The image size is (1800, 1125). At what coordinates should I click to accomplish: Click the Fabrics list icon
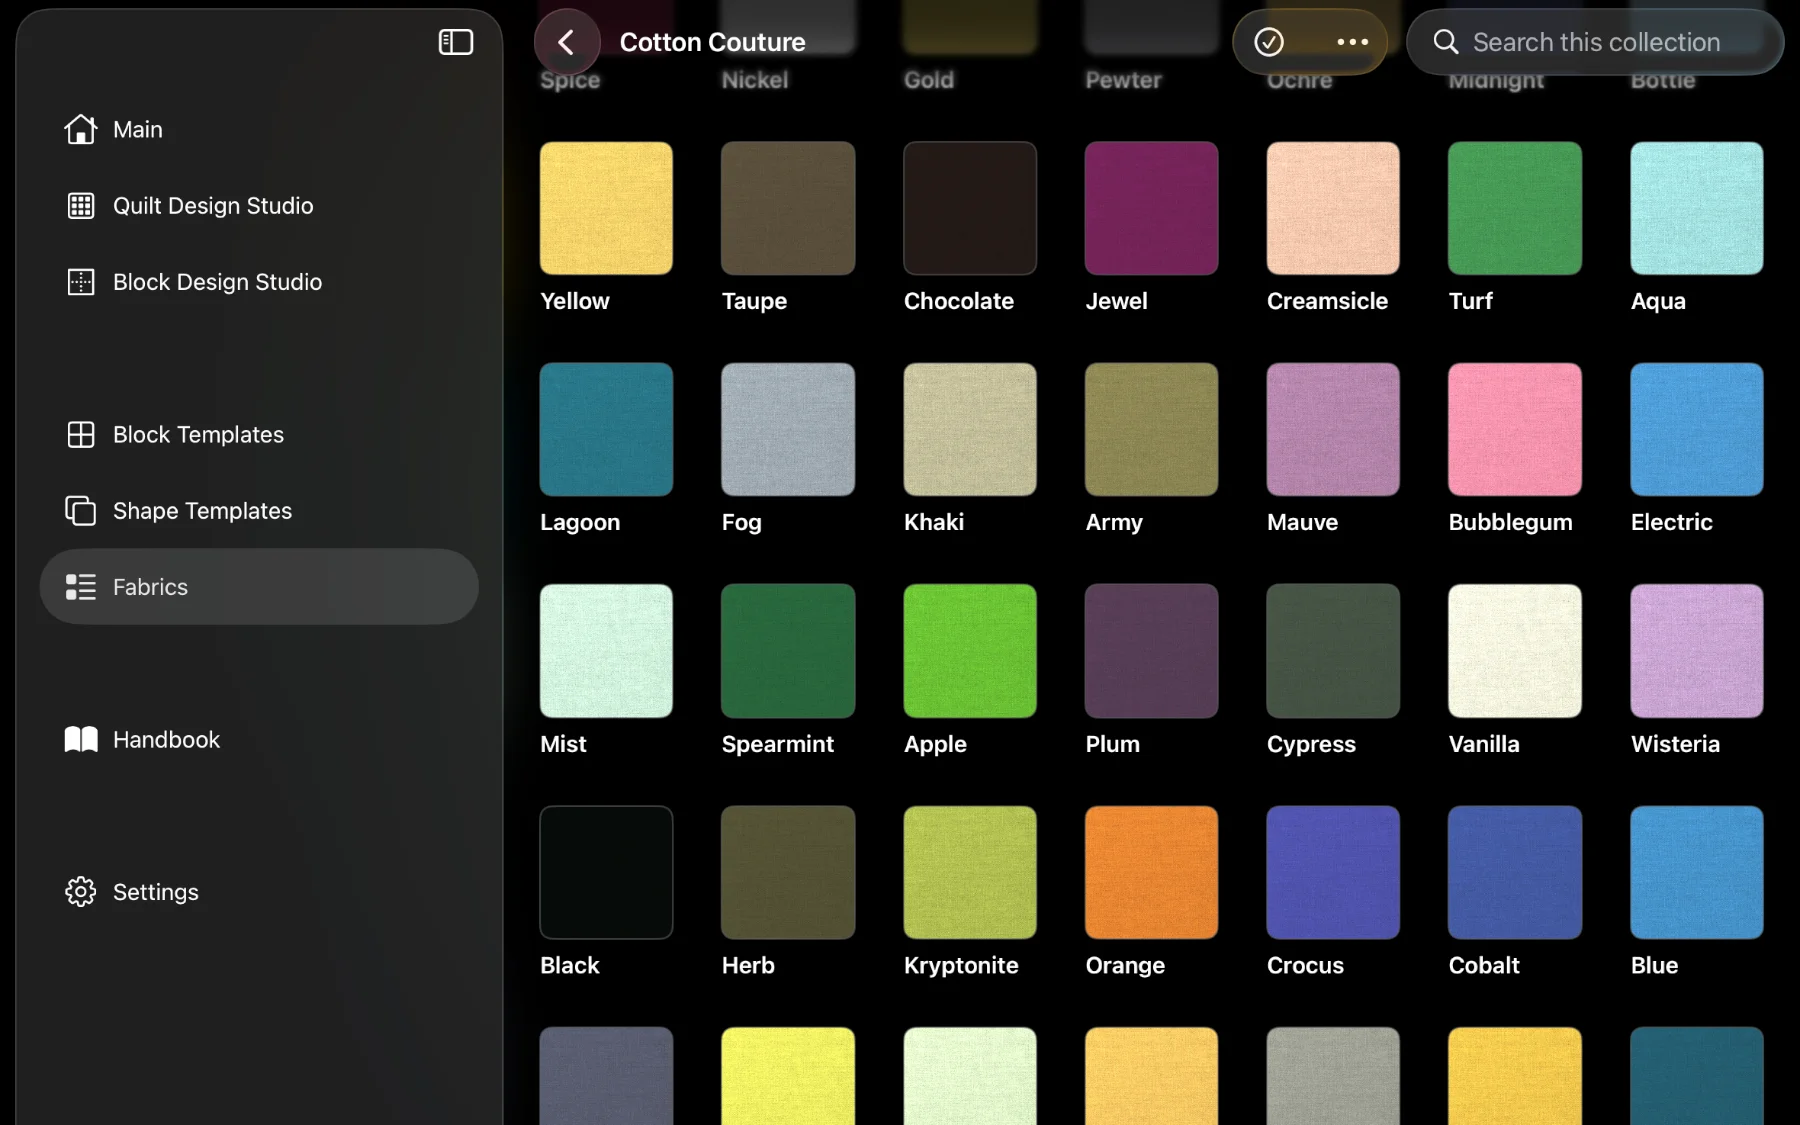click(x=81, y=587)
